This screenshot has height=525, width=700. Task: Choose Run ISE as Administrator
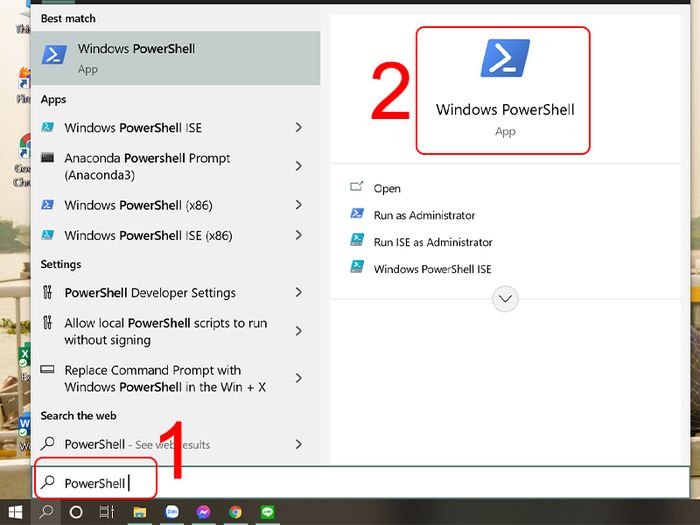[433, 242]
